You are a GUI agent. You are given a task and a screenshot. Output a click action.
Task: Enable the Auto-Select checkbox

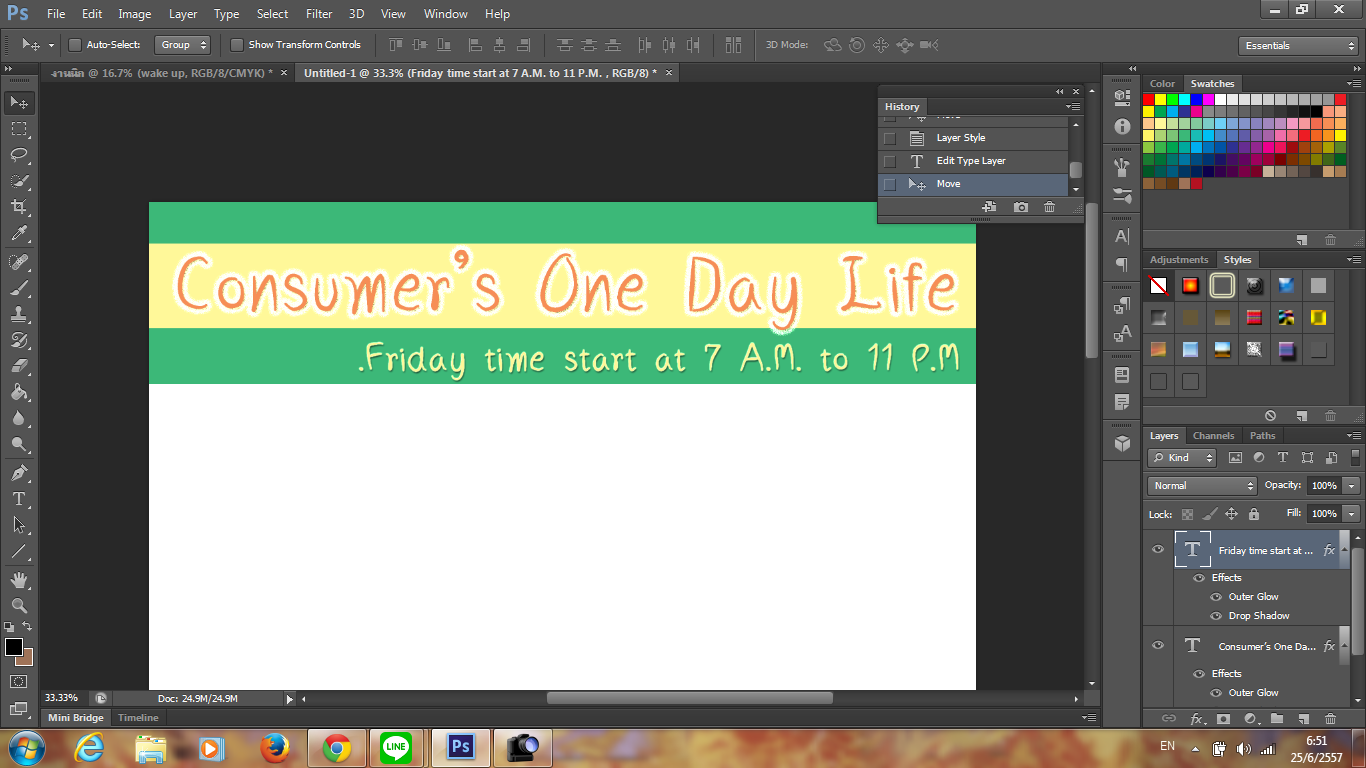[x=75, y=45]
